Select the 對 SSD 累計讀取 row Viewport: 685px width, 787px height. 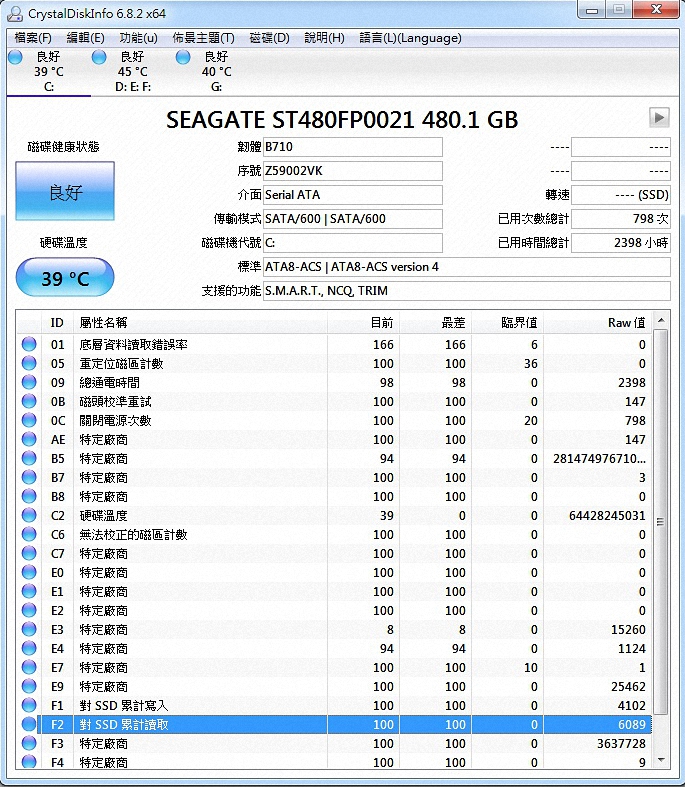pos(334,724)
